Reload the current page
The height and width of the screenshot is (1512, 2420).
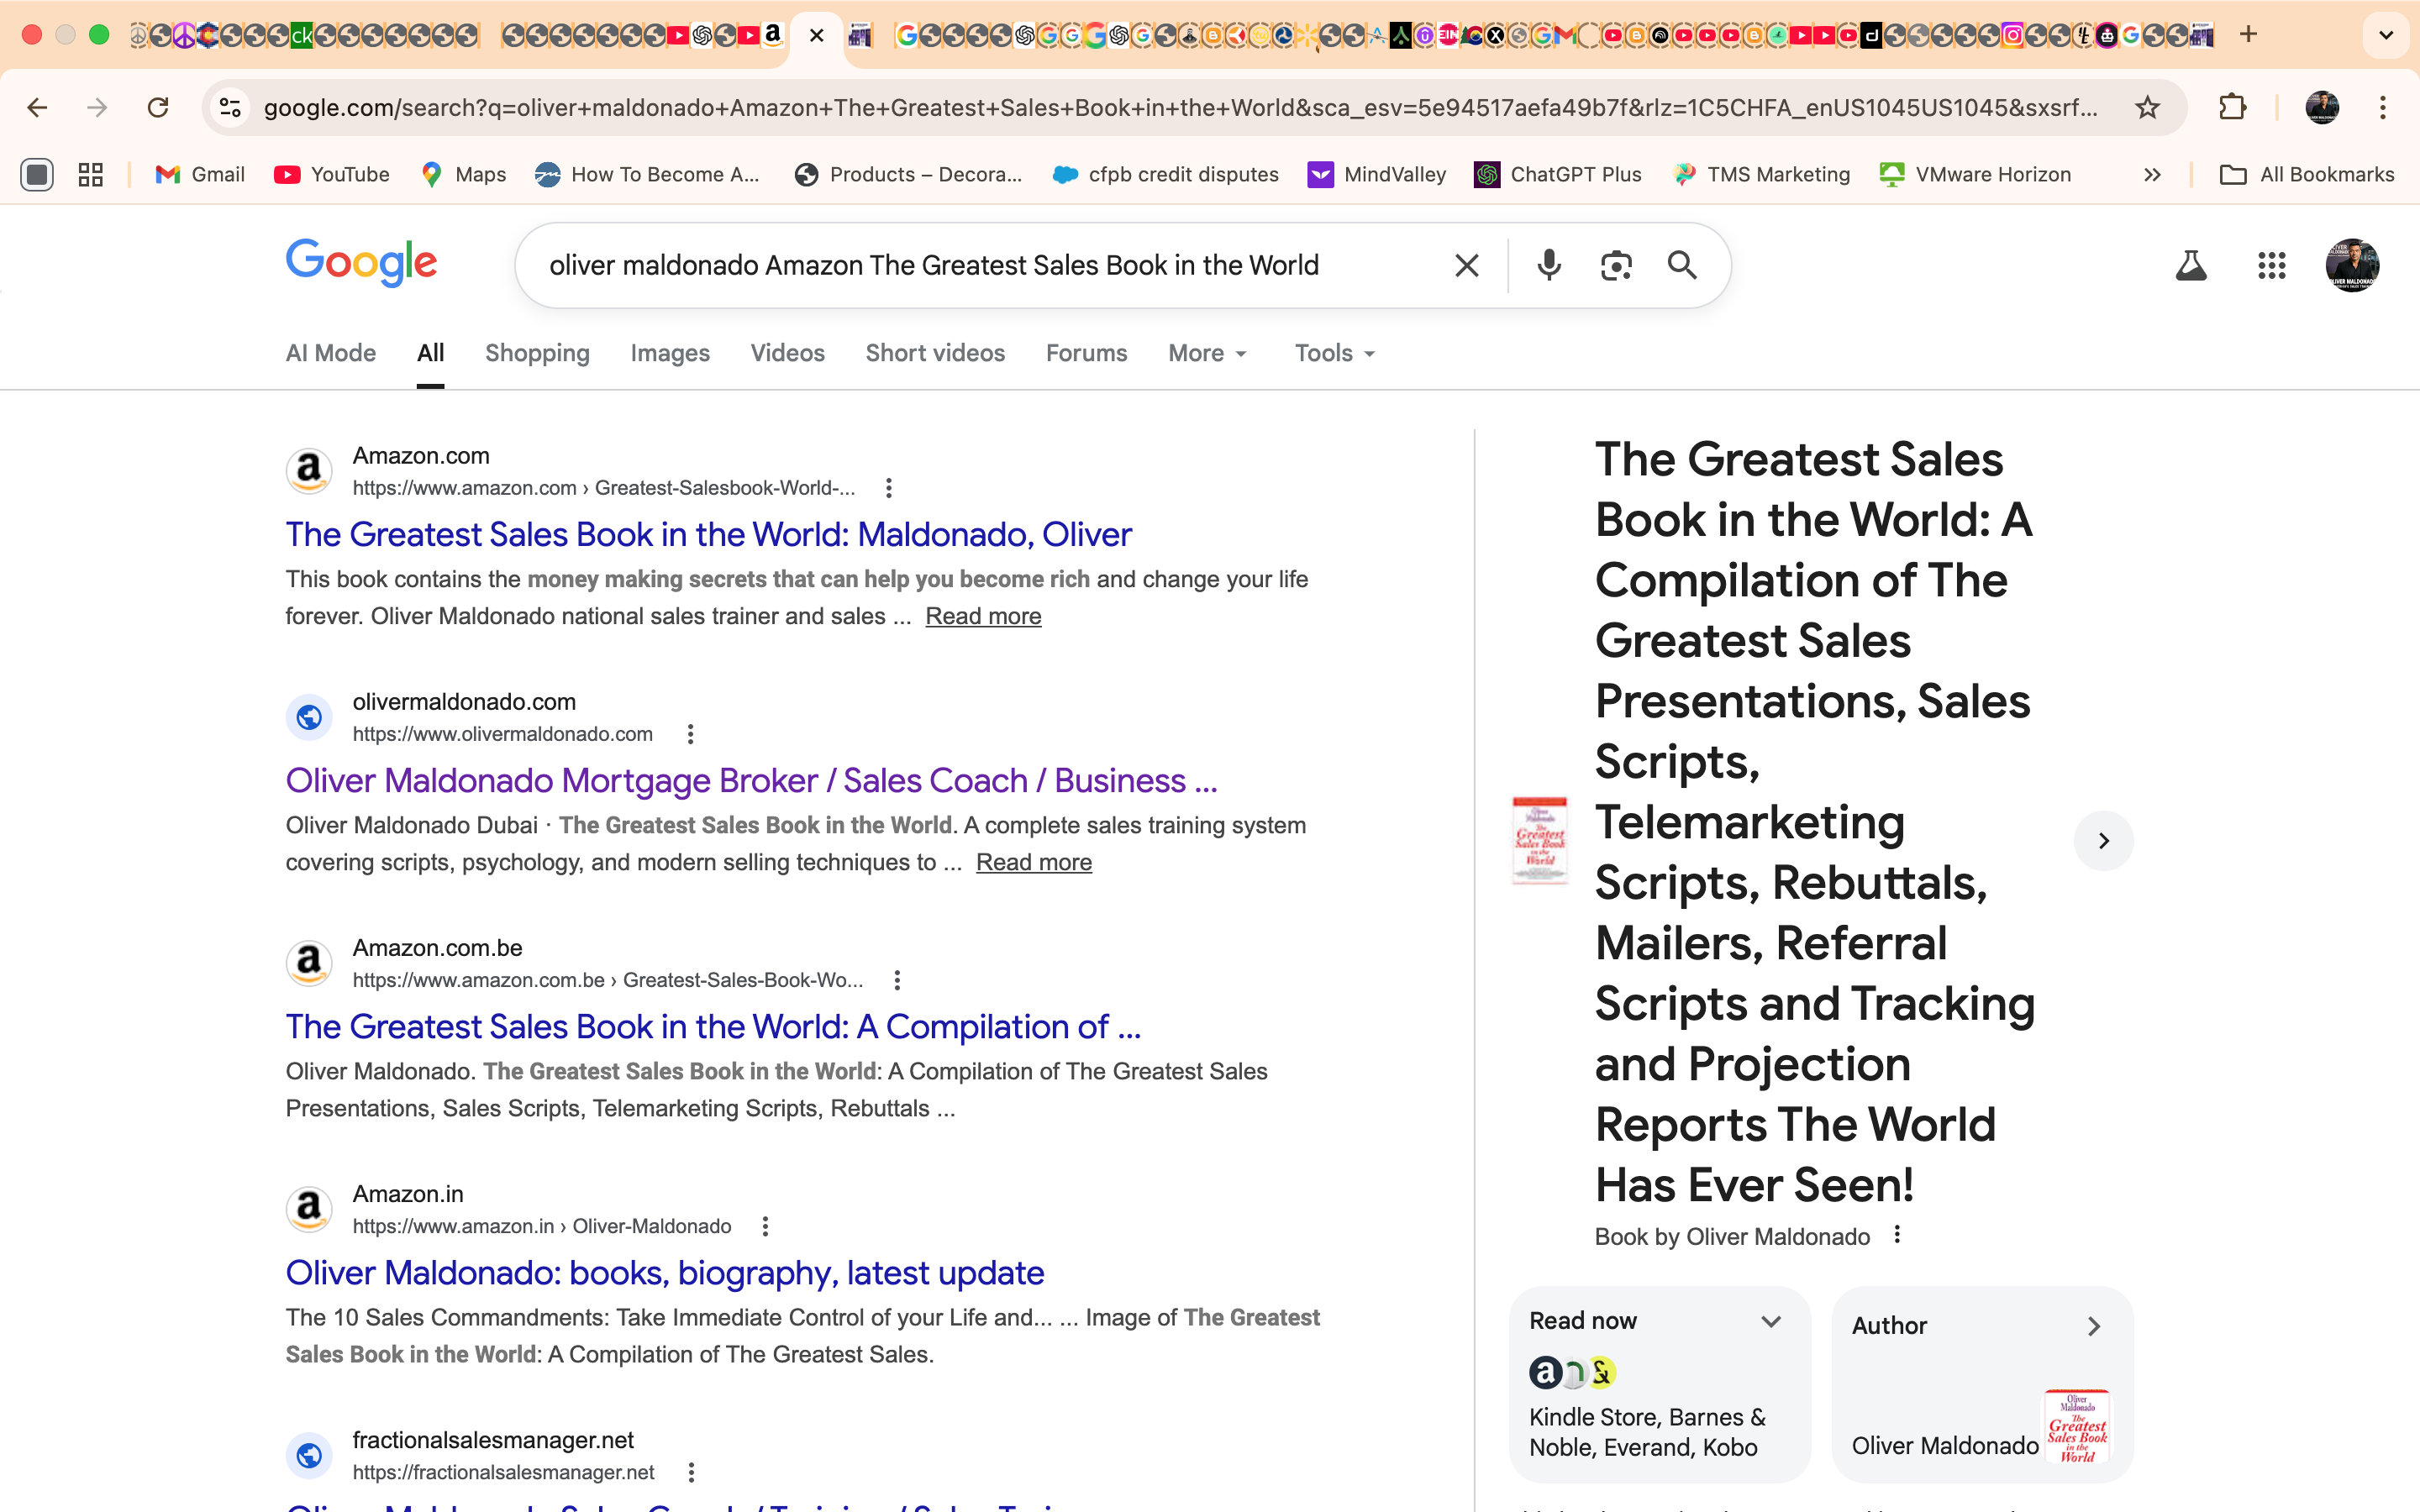pyautogui.click(x=158, y=107)
